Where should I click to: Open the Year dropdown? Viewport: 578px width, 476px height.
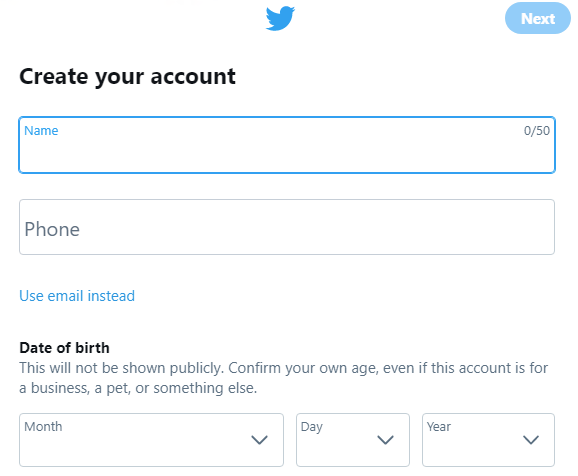[488, 440]
